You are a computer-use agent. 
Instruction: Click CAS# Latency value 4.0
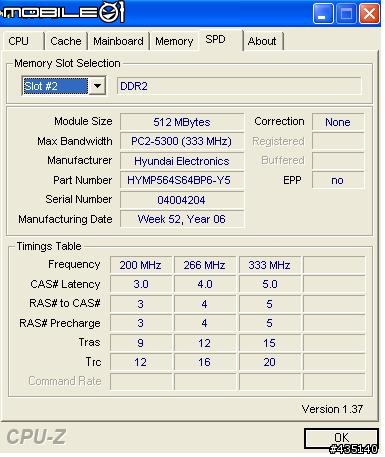205,284
